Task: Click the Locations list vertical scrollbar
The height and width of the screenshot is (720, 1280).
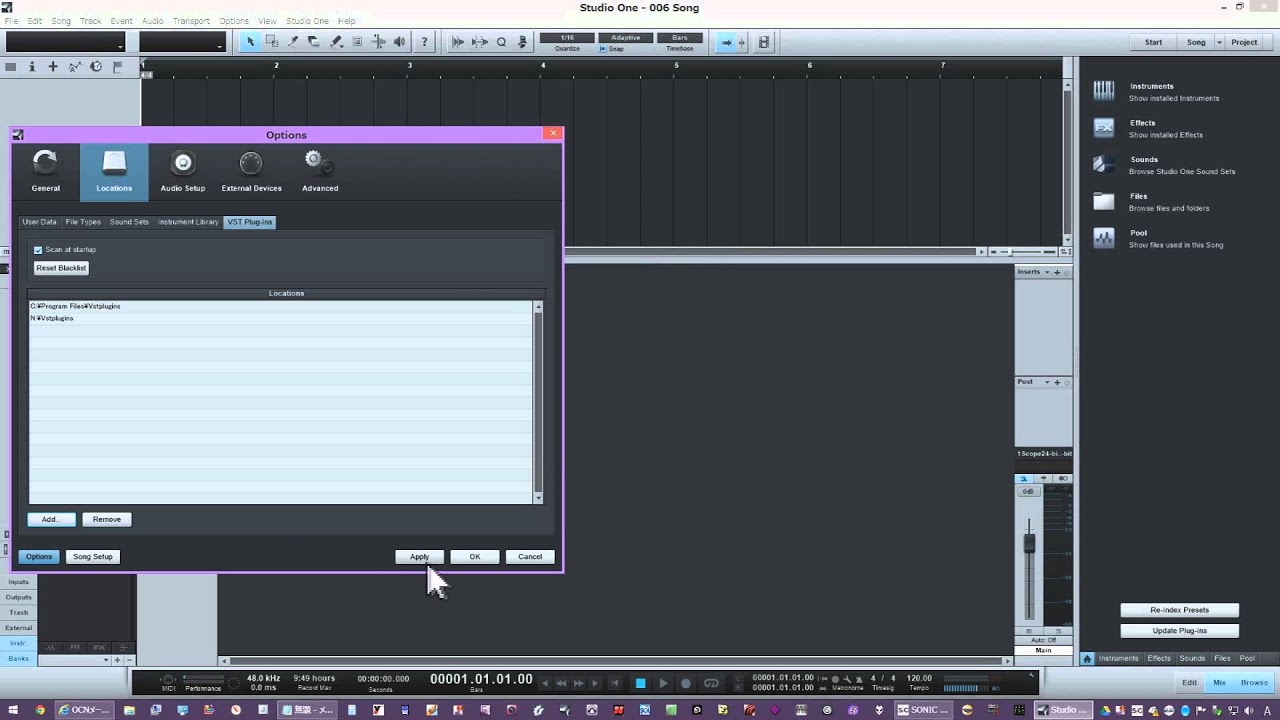Action: tap(538, 402)
